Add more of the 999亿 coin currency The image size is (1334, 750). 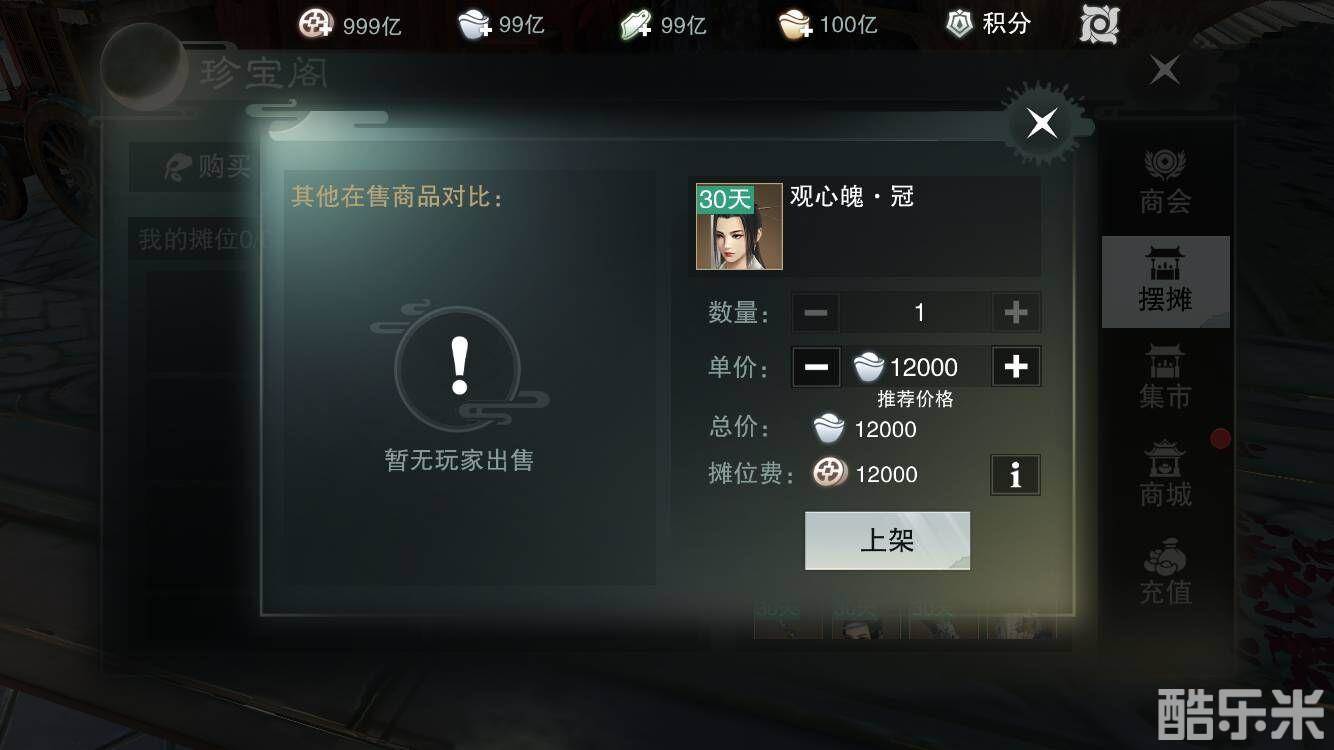coord(316,24)
